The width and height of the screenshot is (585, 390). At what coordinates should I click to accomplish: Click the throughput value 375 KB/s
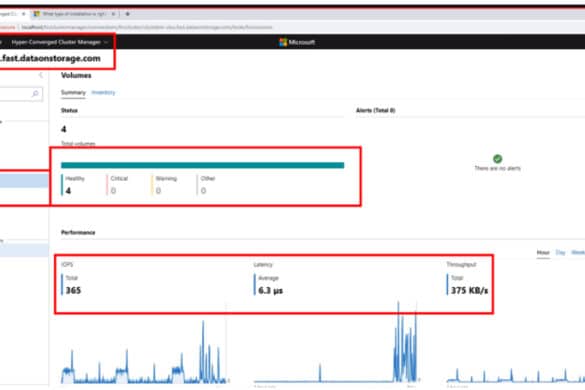(469, 290)
